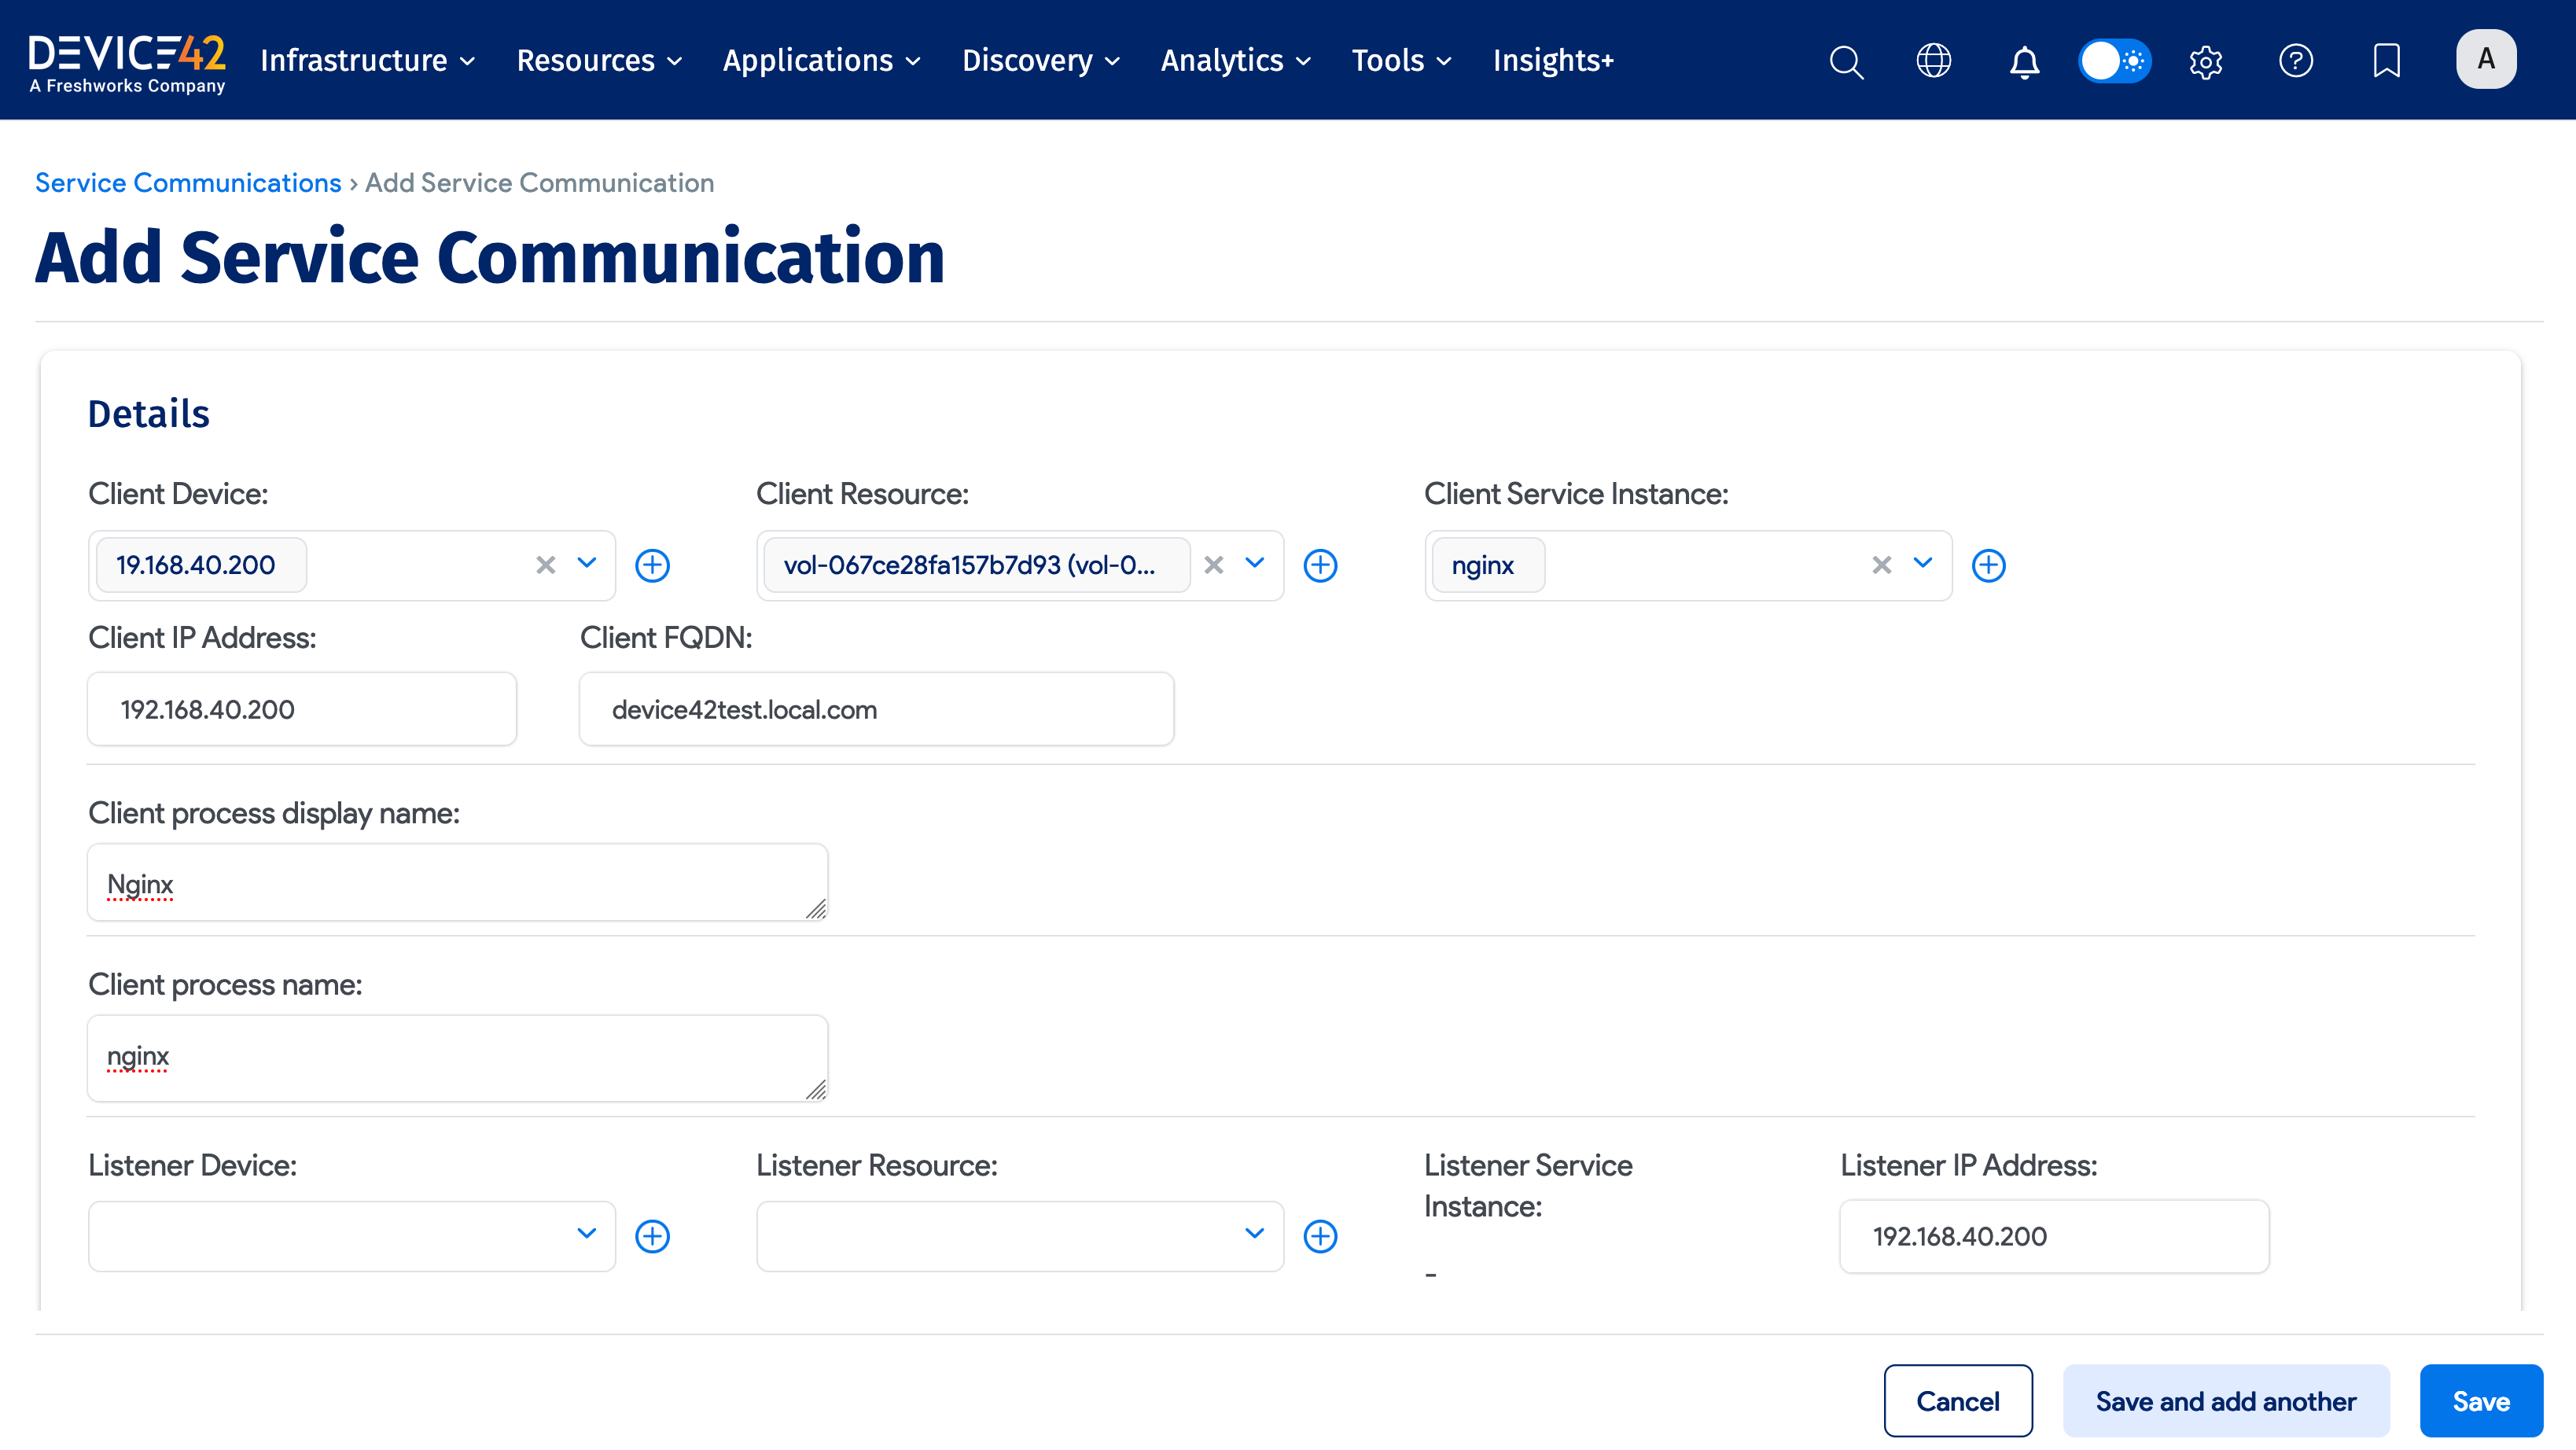Click the Client FQDN input field
The image size is (2576, 1450).
[875, 709]
